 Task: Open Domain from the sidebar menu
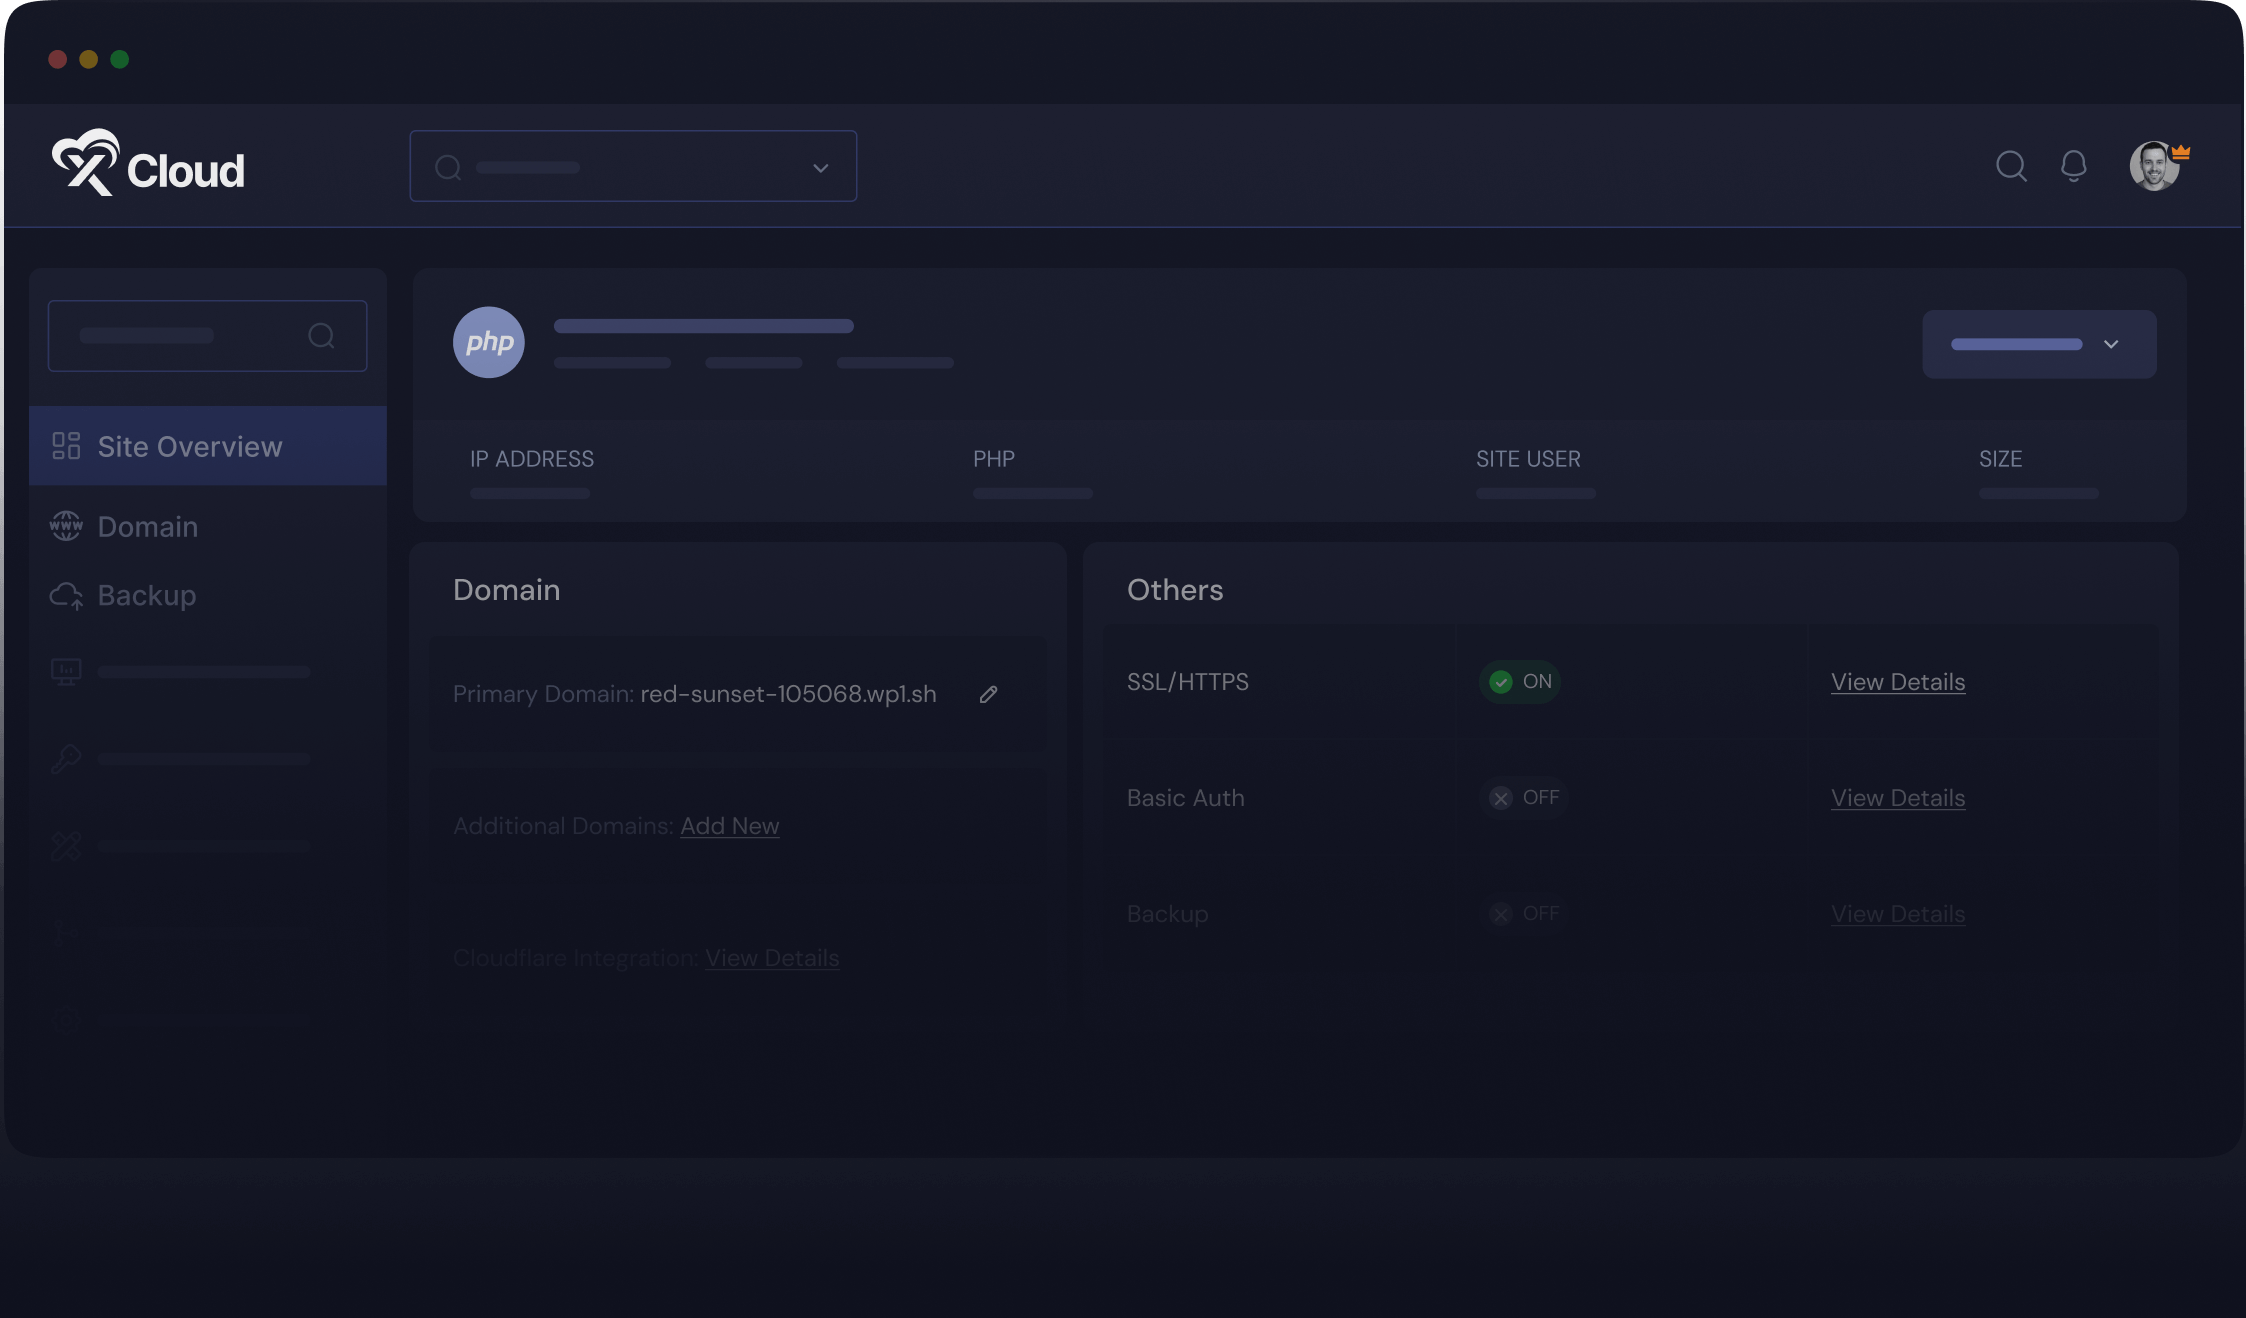point(147,527)
